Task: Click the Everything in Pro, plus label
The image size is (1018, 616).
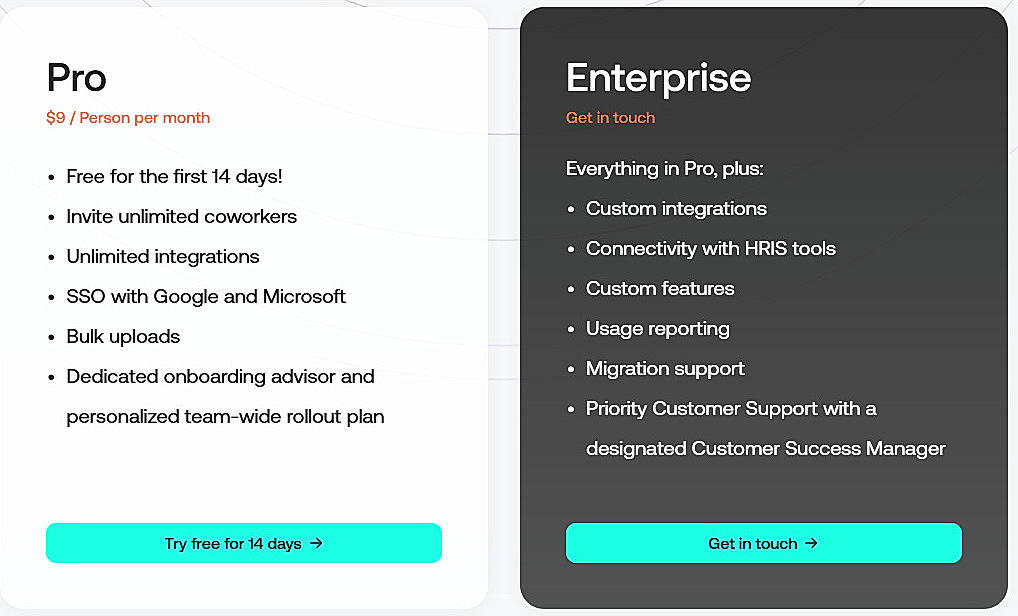Action: tap(665, 168)
